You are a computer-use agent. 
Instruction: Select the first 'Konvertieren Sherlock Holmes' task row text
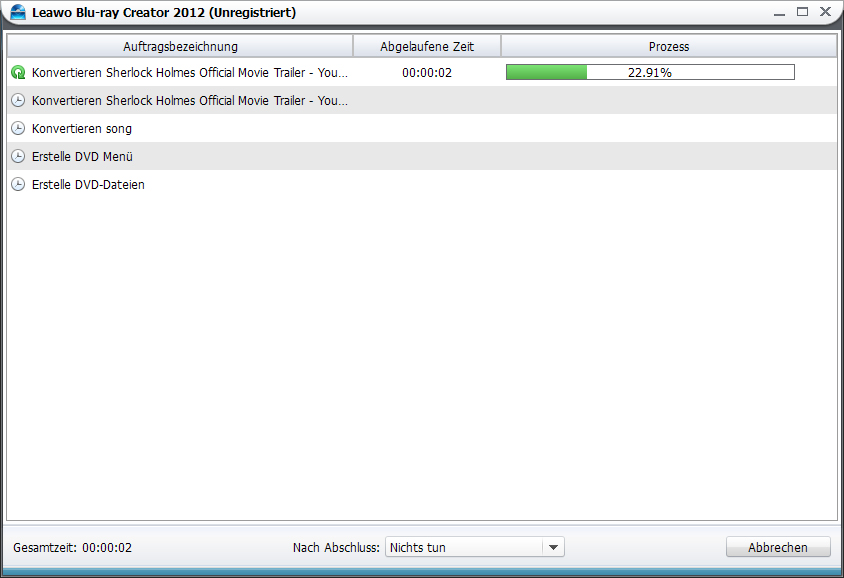[189, 73]
